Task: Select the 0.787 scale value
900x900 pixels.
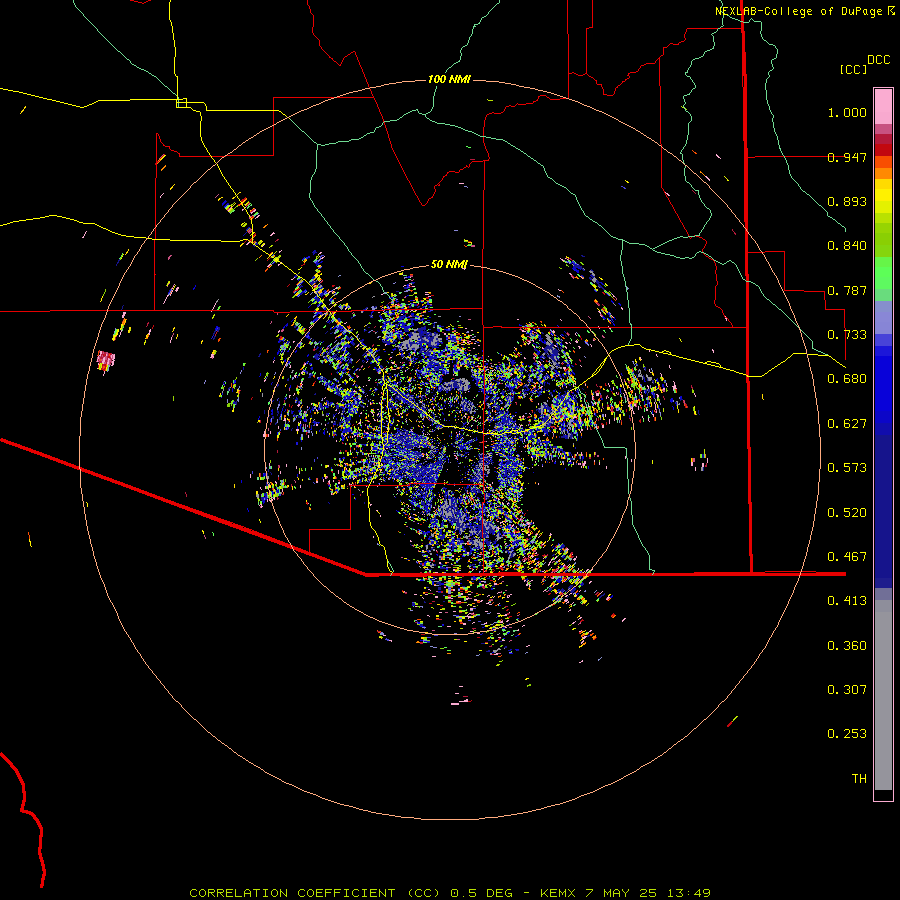Action: tap(847, 290)
